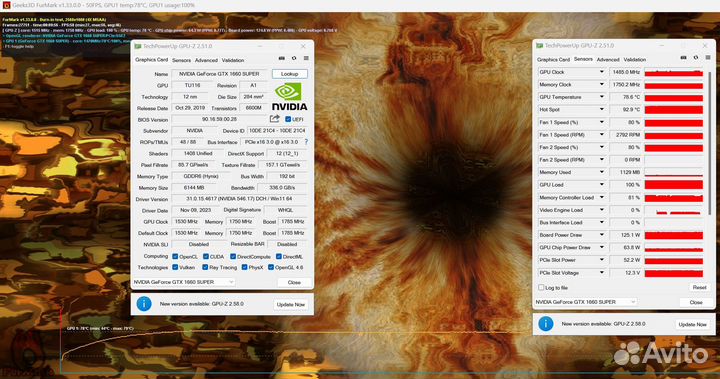Open the Fan 1 Speed (RPM) dropdown

602,135
